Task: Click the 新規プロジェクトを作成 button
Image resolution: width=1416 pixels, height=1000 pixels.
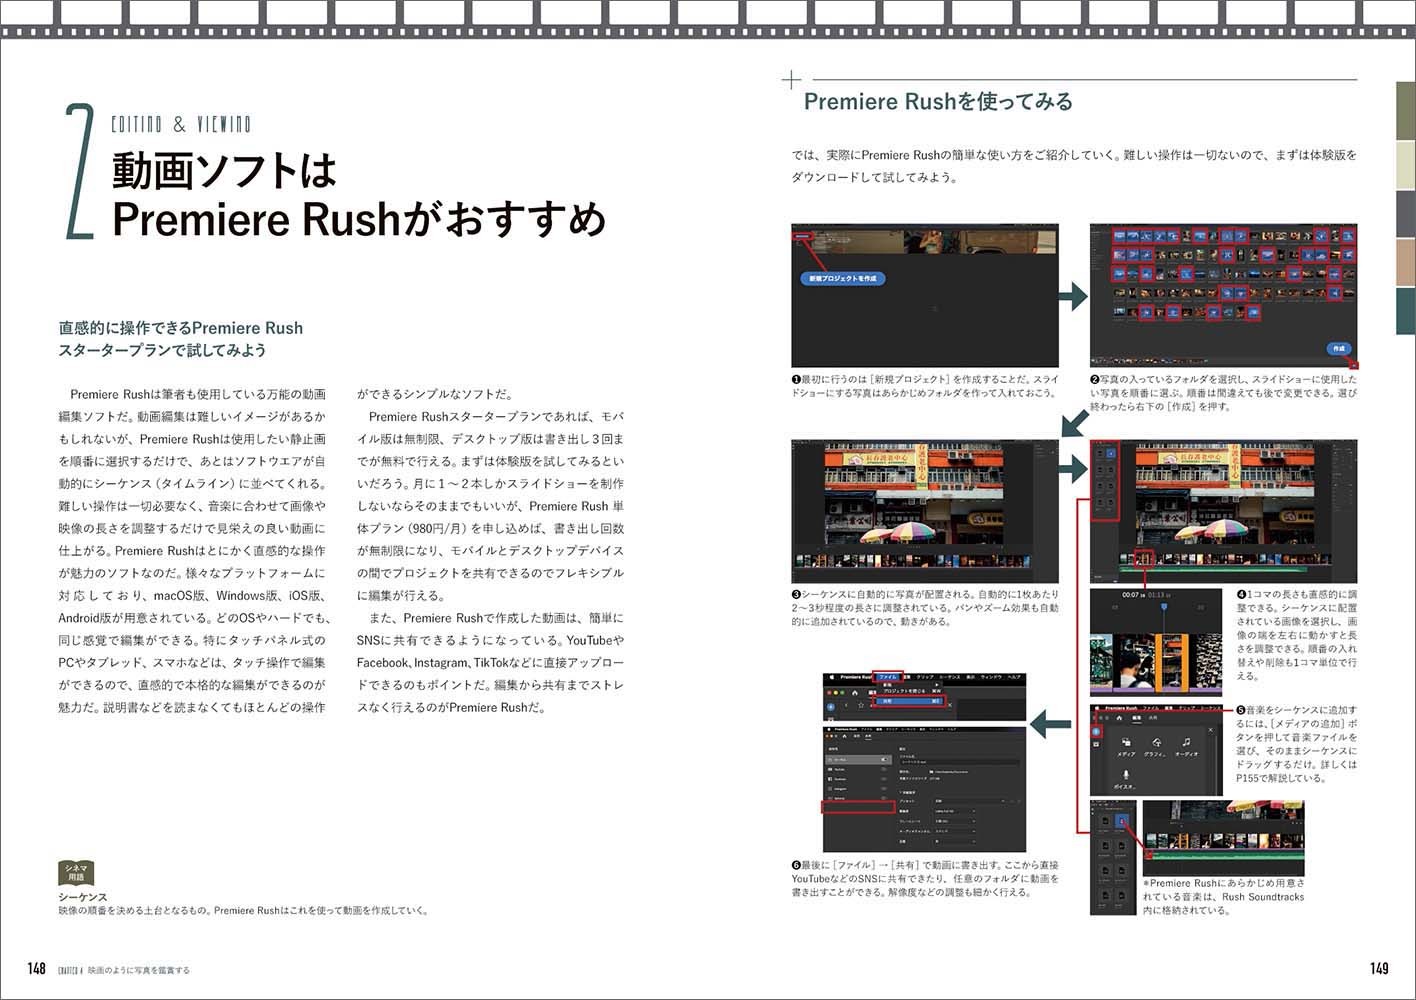Action: (845, 278)
